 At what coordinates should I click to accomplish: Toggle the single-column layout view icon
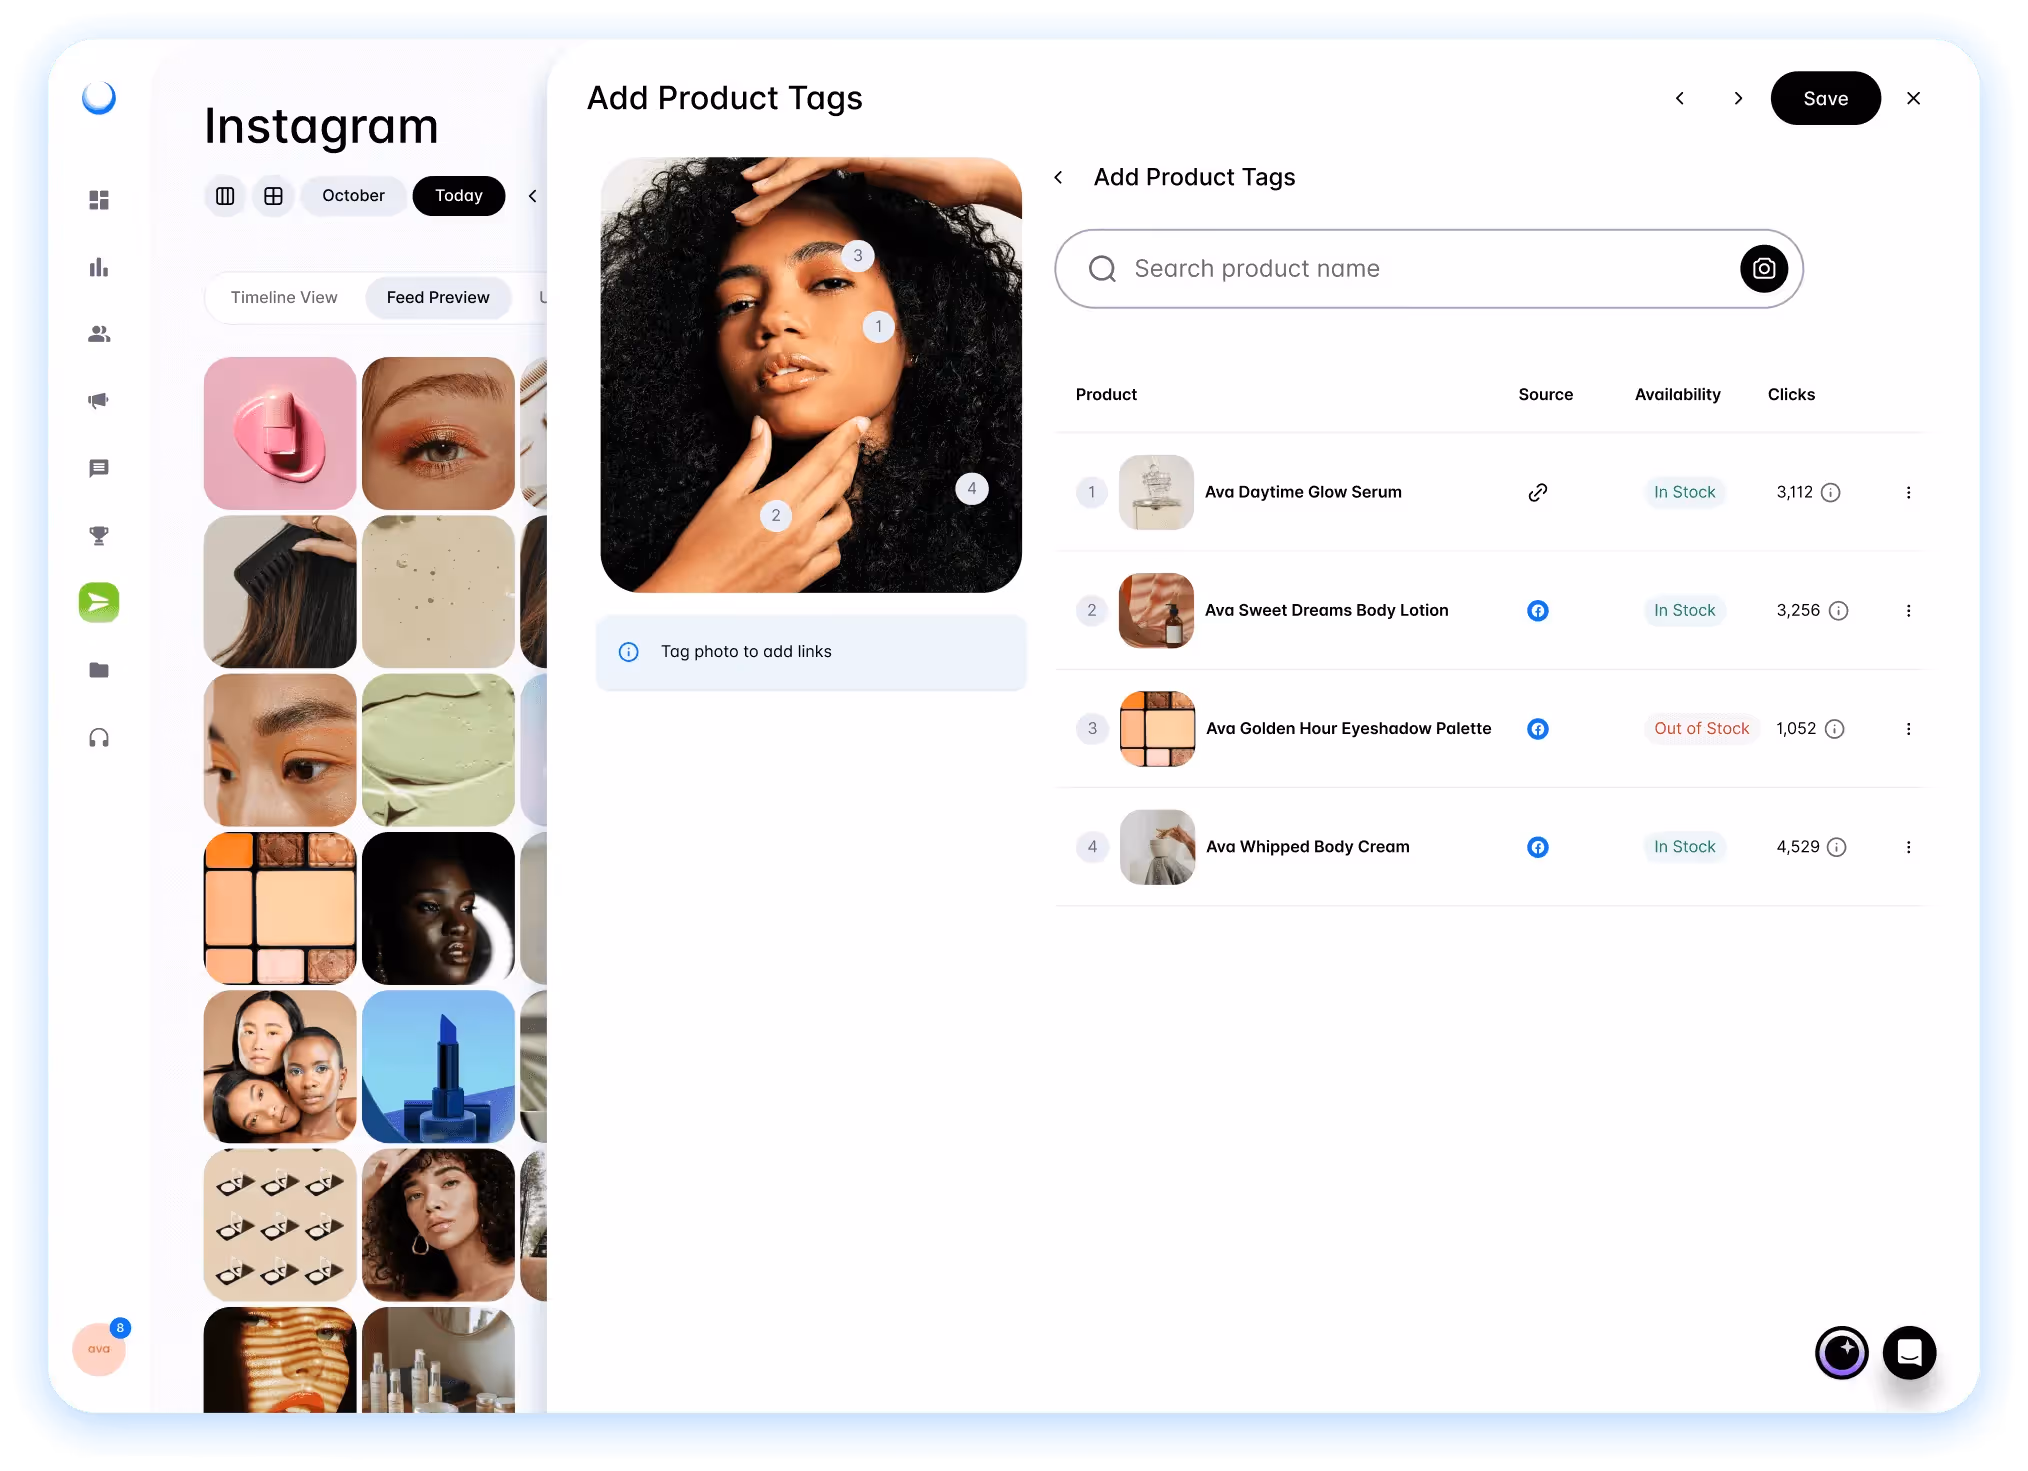224,196
